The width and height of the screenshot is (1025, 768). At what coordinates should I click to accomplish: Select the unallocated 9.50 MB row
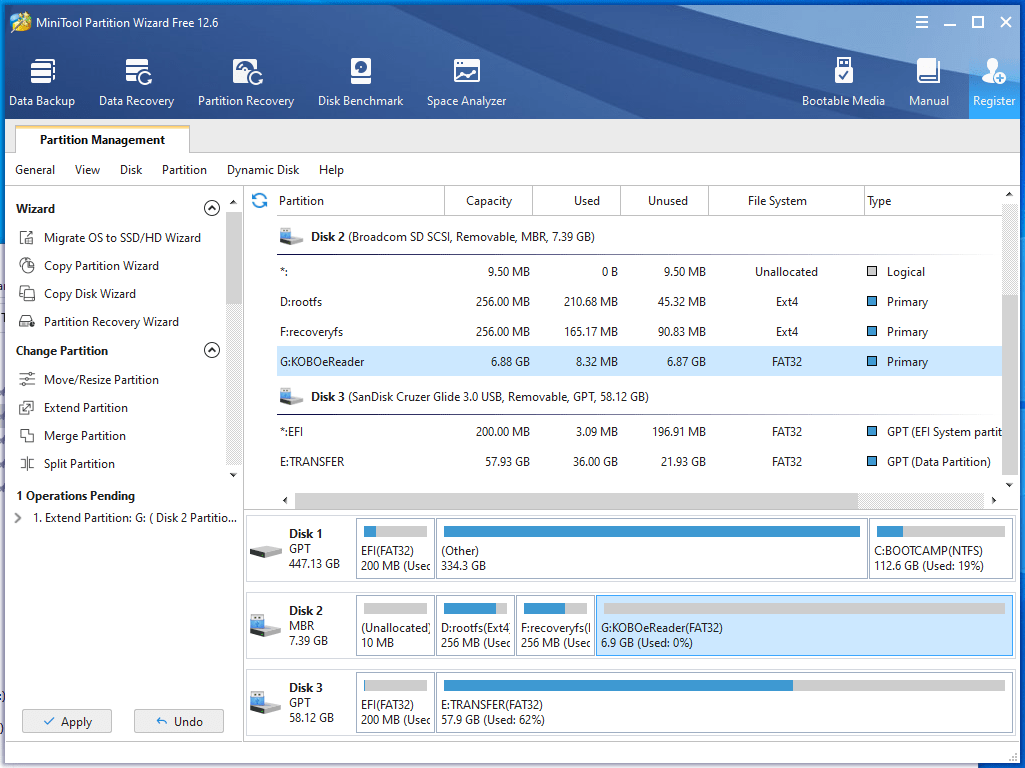[639, 271]
